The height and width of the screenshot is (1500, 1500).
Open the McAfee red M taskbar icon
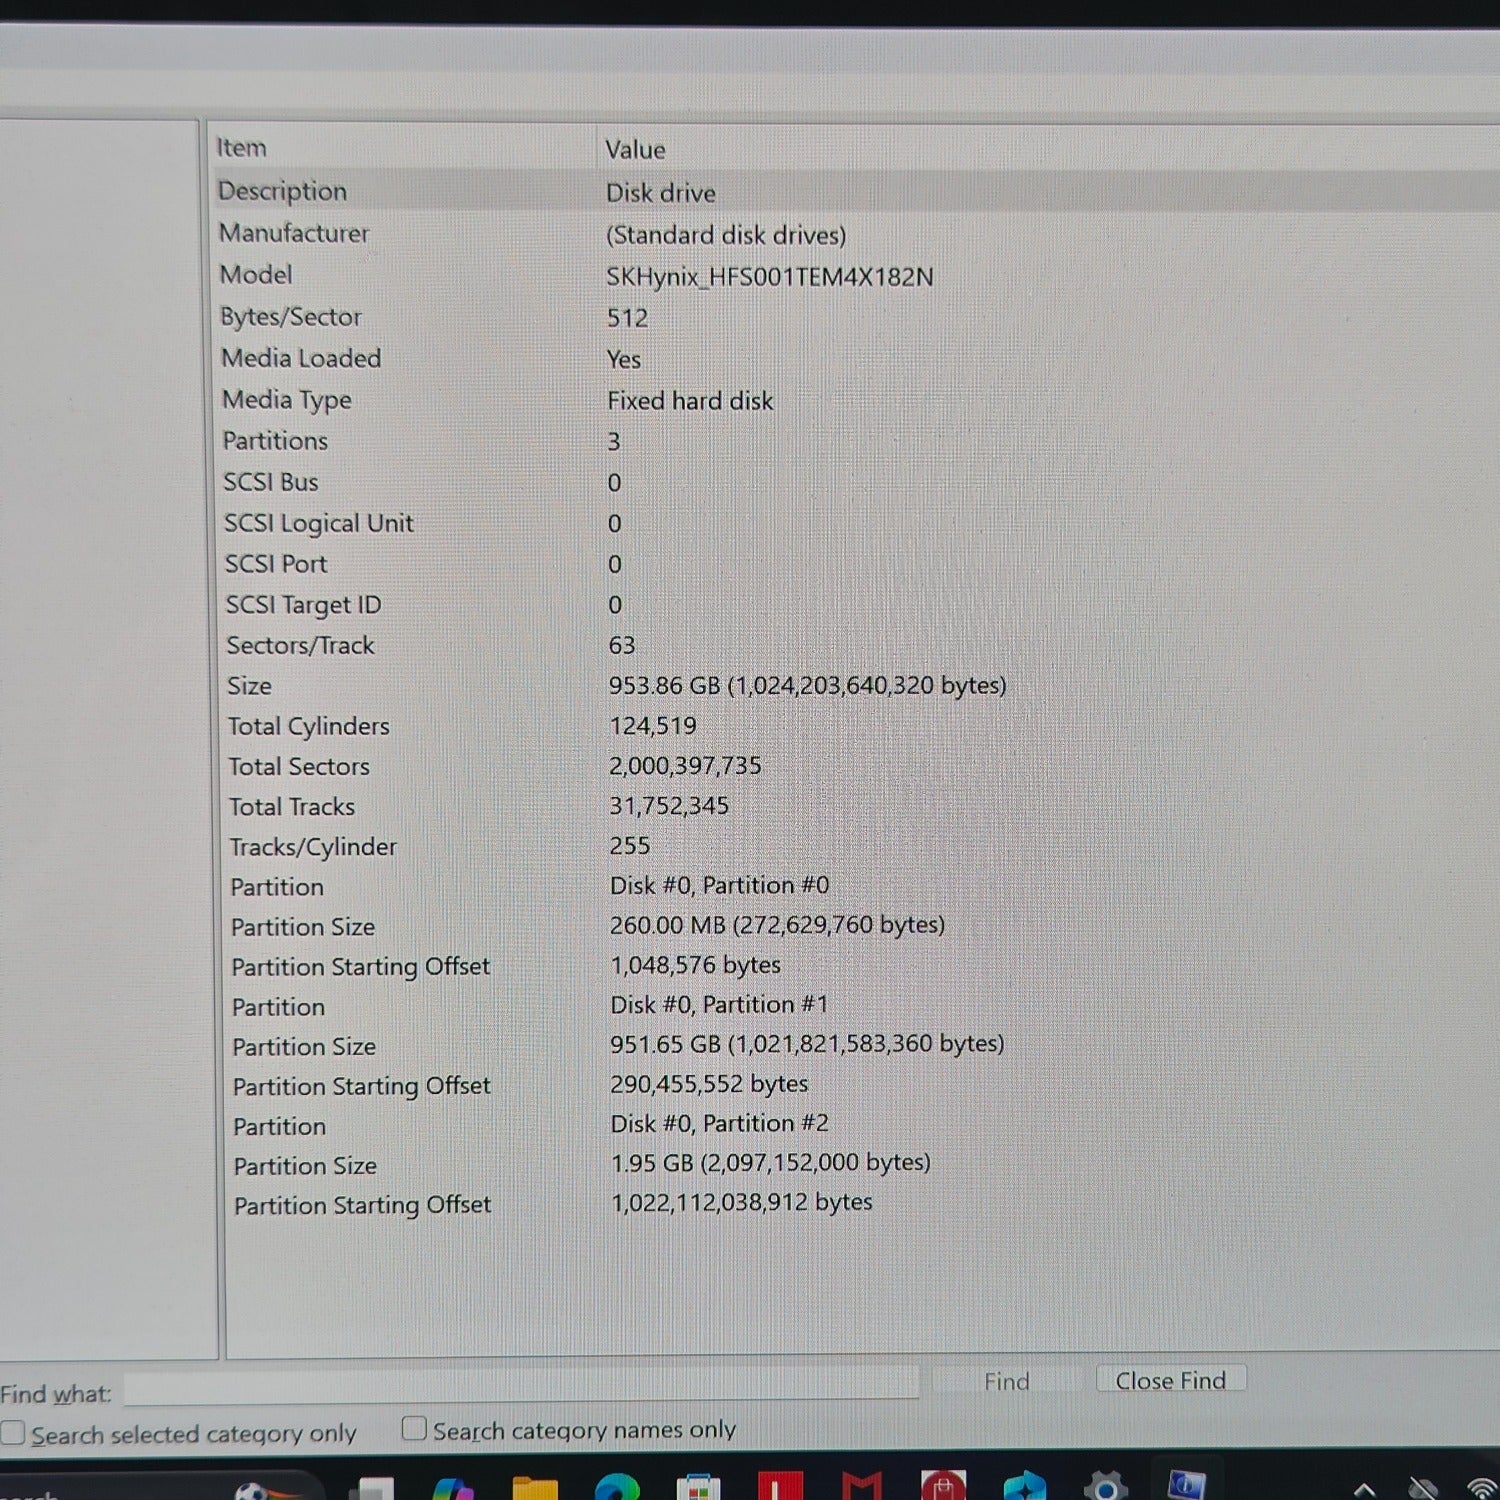coord(861,1487)
